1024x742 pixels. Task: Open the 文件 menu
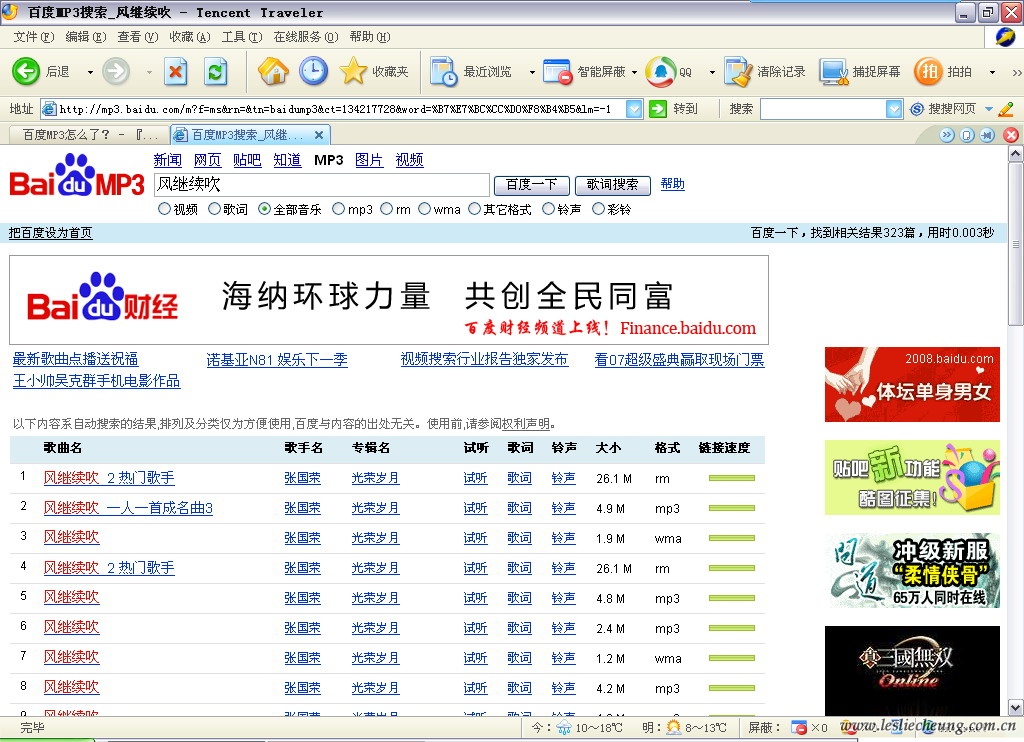click(34, 37)
